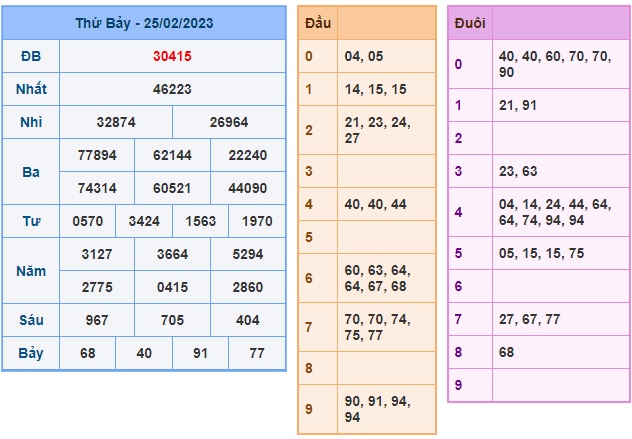Click '05, 15, 15, 75' in Đuôi table
632x439 pixels.
pyautogui.click(x=541, y=254)
